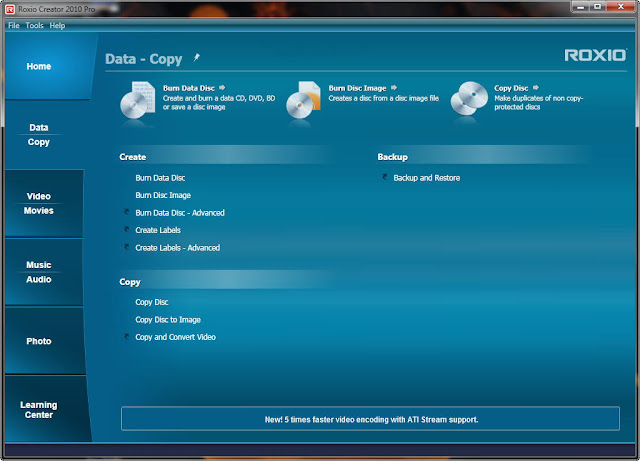Image resolution: width=640 pixels, height=461 pixels.
Task: Click the Roxio app icon in title bar
Action: [x=10, y=9]
